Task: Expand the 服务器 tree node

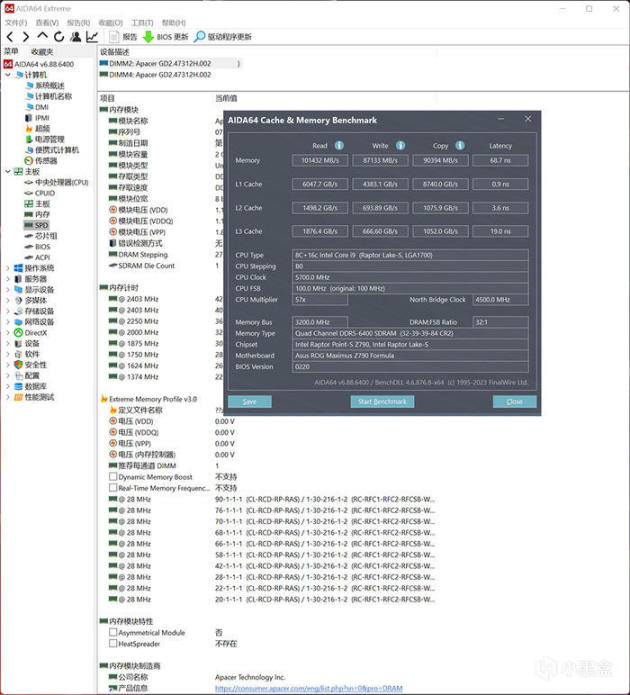Action: tap(8, 279)
